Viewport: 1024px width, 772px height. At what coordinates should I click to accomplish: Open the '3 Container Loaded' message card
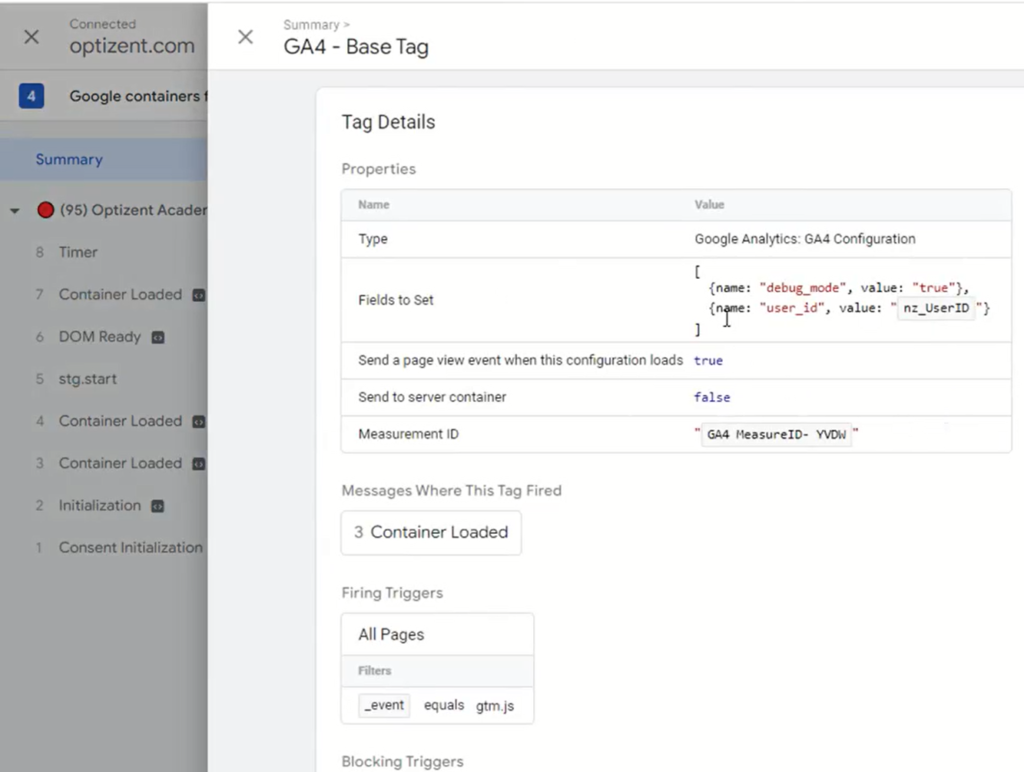(x=431, y=532)
